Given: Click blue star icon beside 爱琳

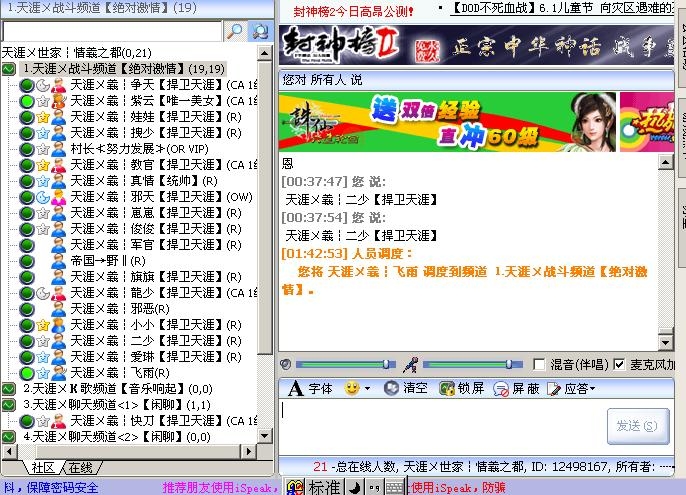Looking at the screenshot, I should tap(42, 357).
